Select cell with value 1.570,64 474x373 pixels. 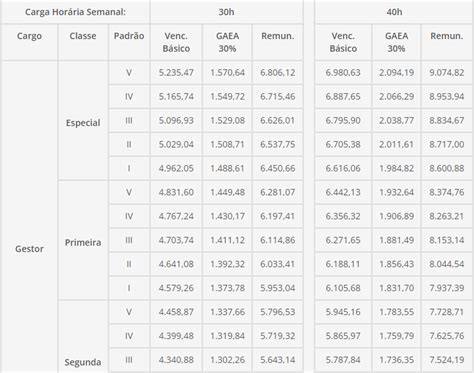tap(227, 72)
